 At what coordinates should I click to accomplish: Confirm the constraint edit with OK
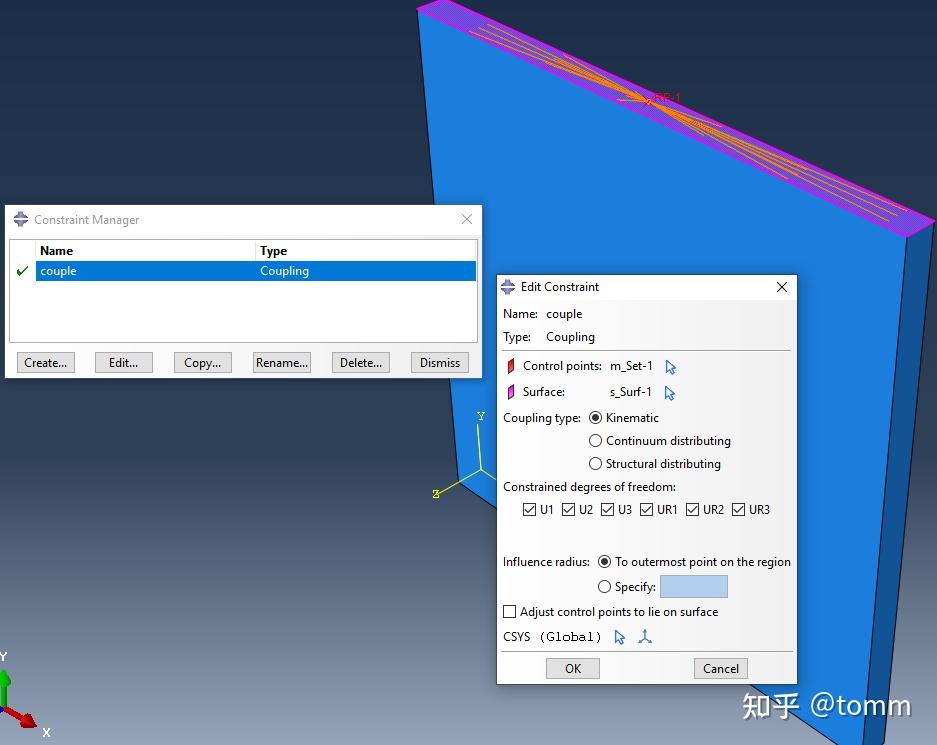[572, 668]
